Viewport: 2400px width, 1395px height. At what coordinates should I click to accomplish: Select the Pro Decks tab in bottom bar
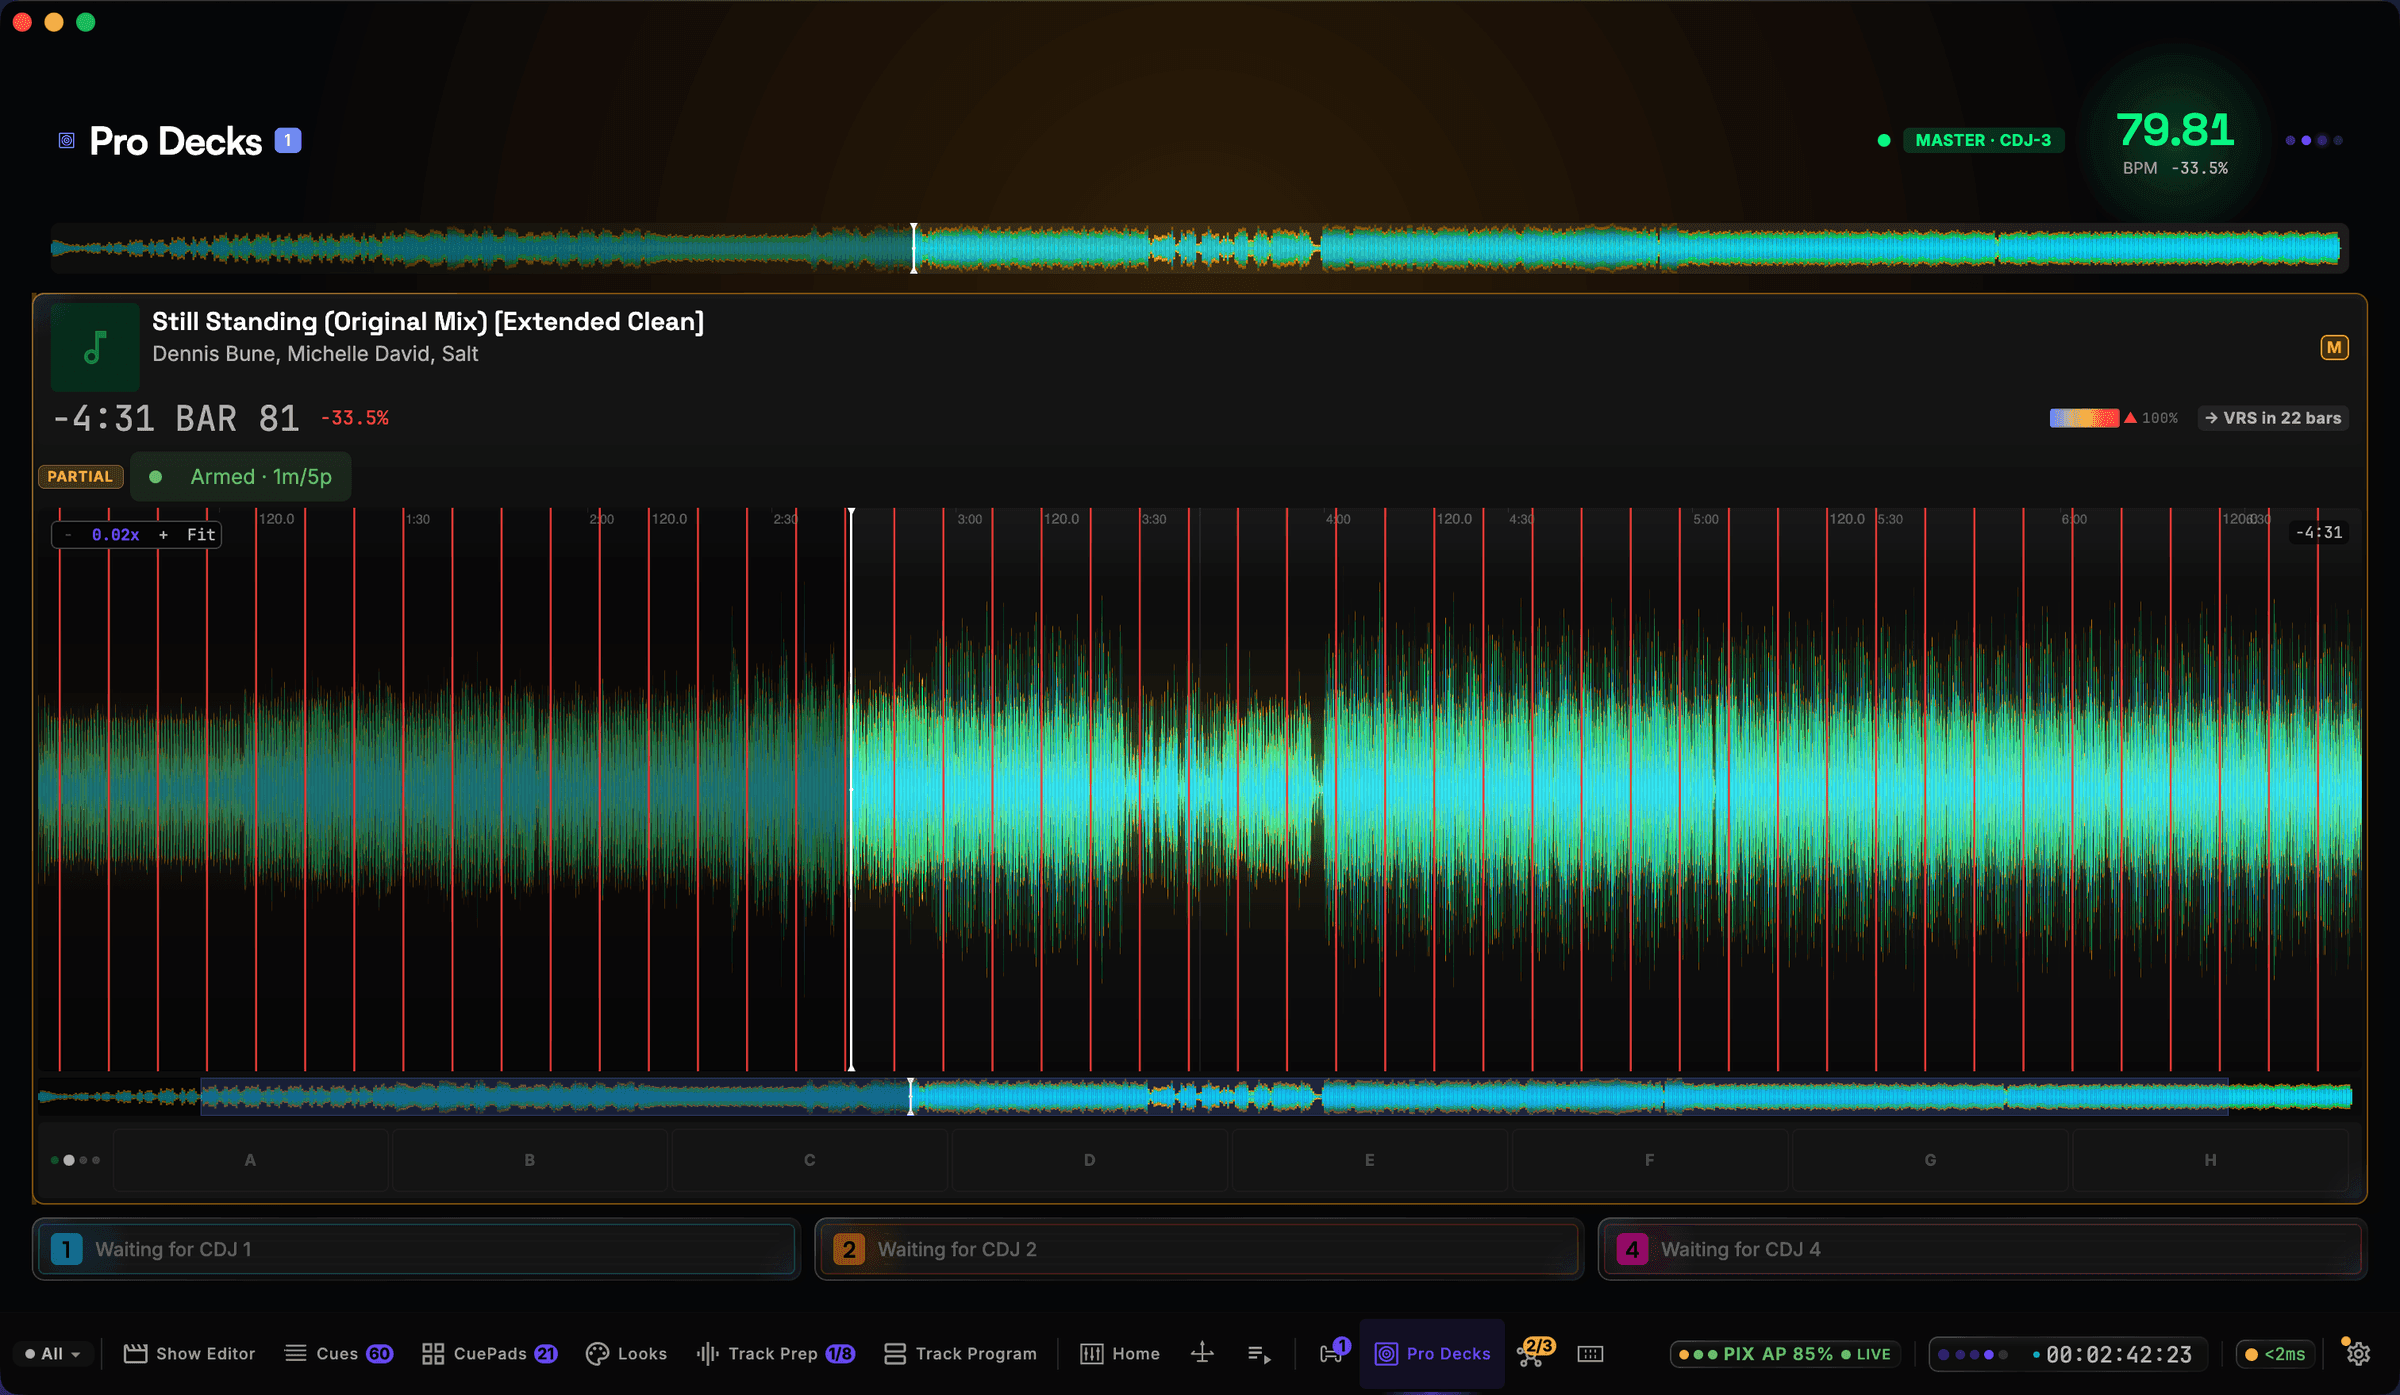[x=1432, y=1353]
